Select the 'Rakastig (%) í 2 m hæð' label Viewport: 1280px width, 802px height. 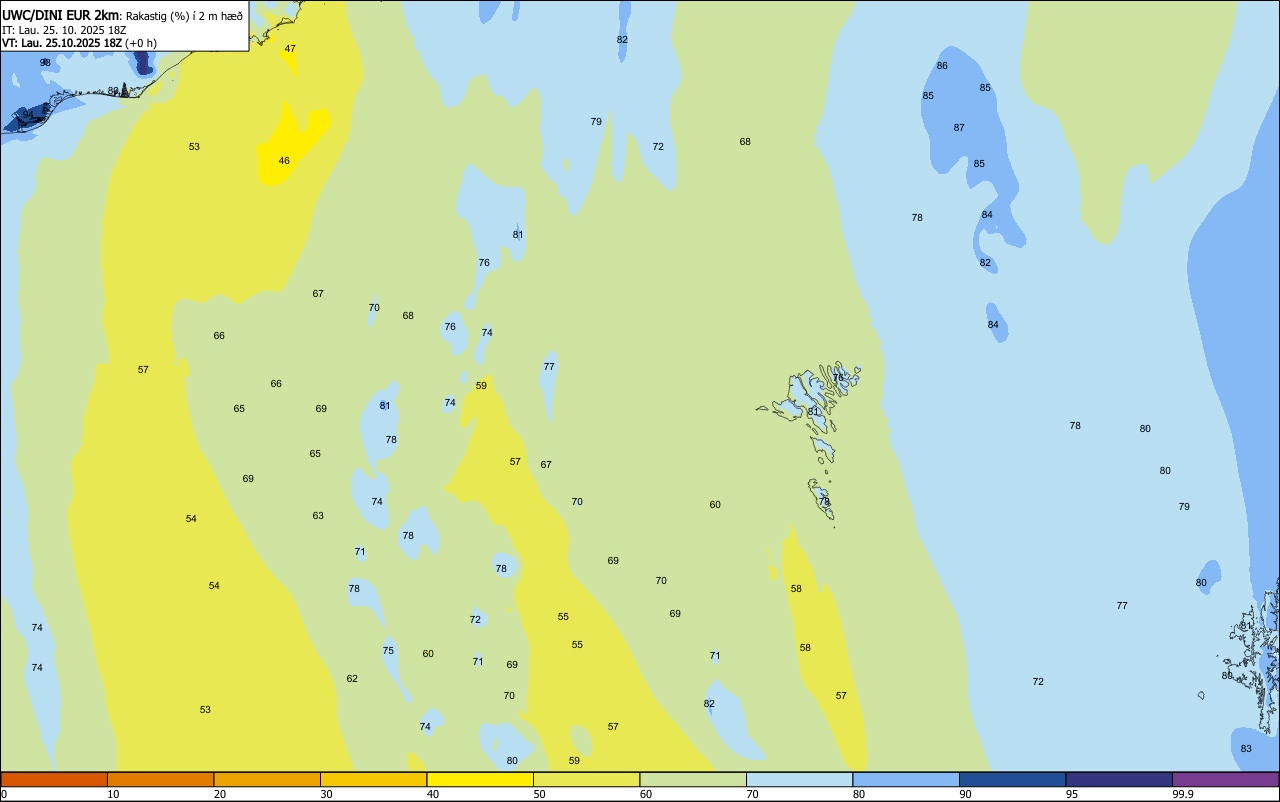184,16
